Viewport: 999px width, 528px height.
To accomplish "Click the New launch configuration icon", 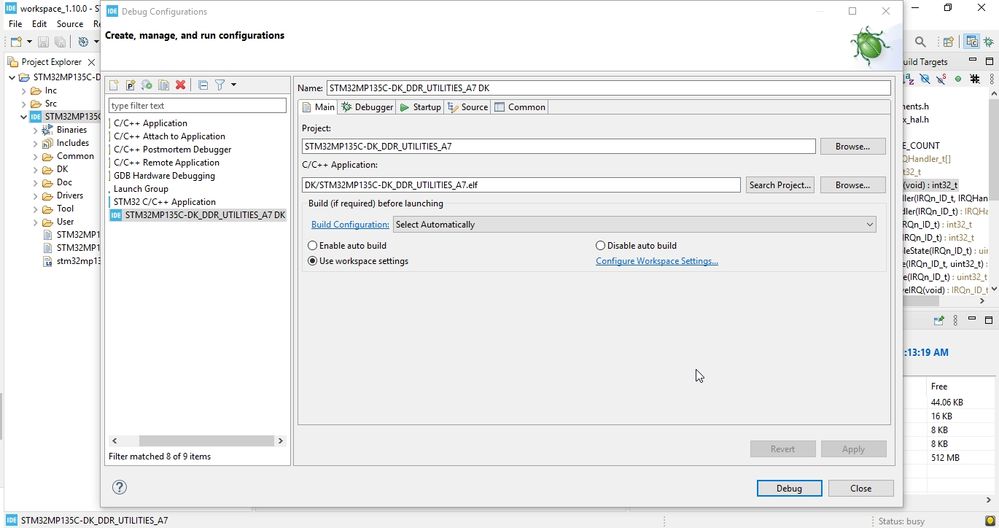I will point(114,85).
